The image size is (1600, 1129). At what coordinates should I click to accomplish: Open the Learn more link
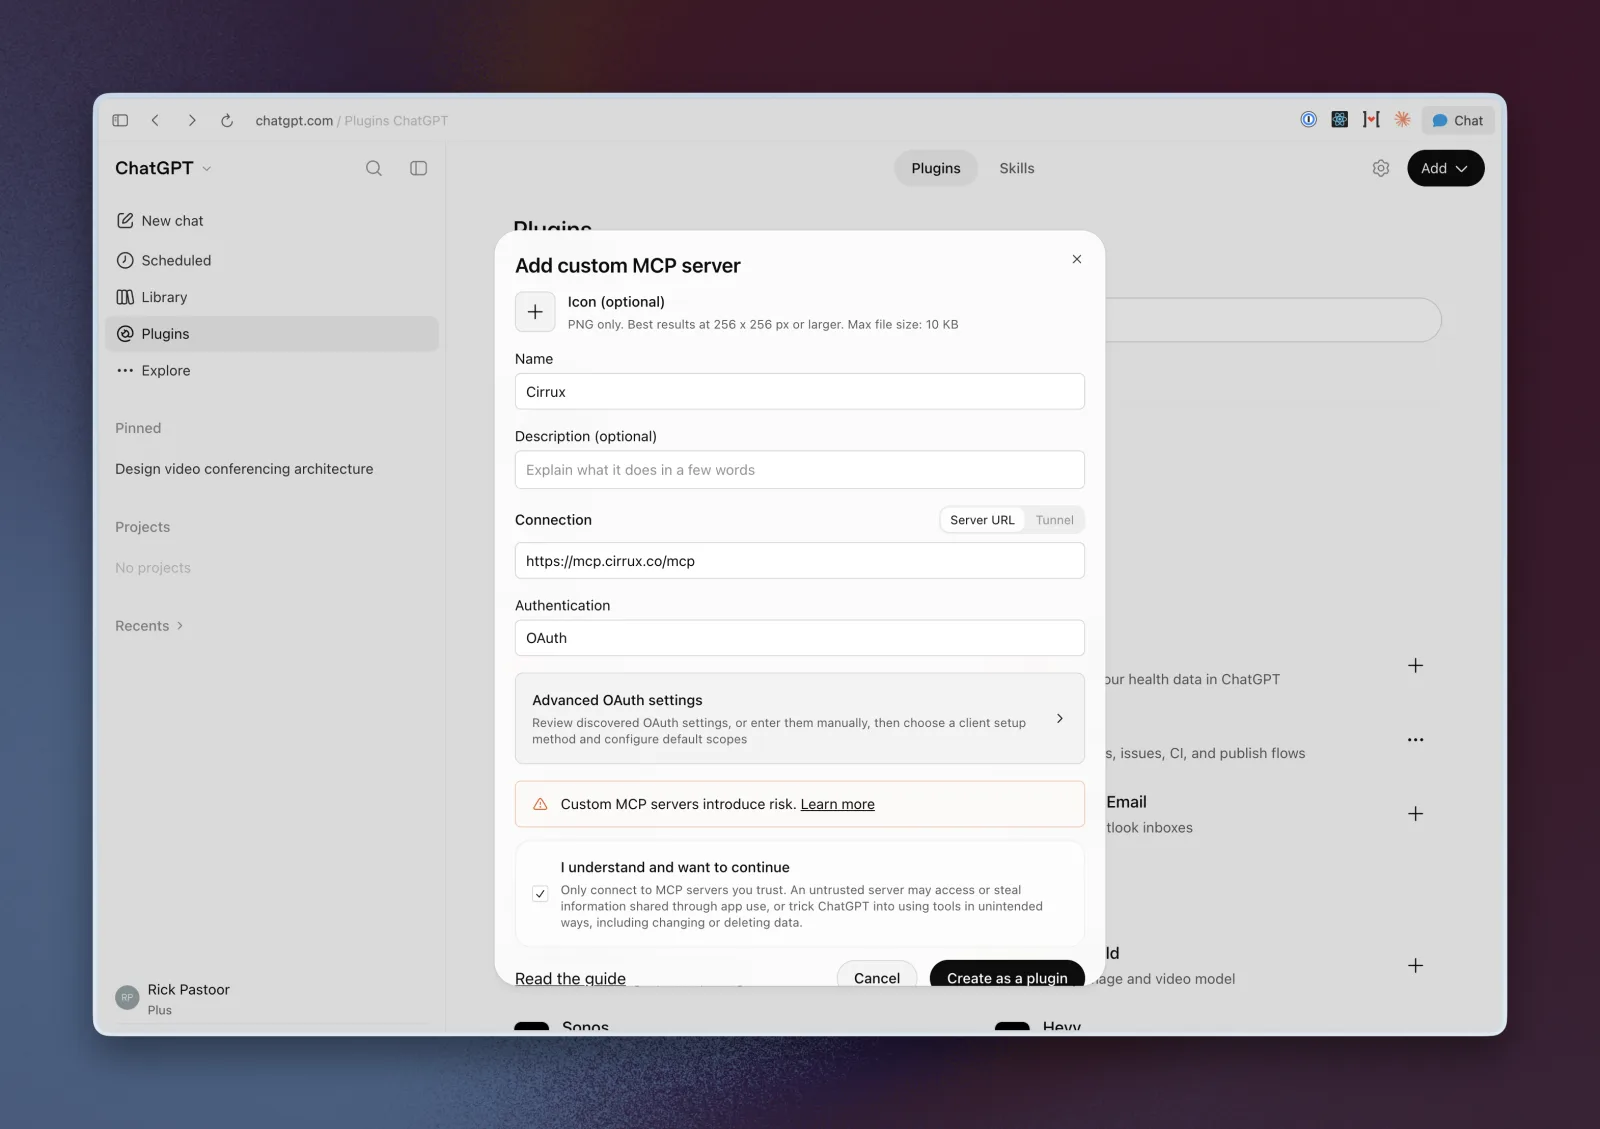click(x=837, y=804)
